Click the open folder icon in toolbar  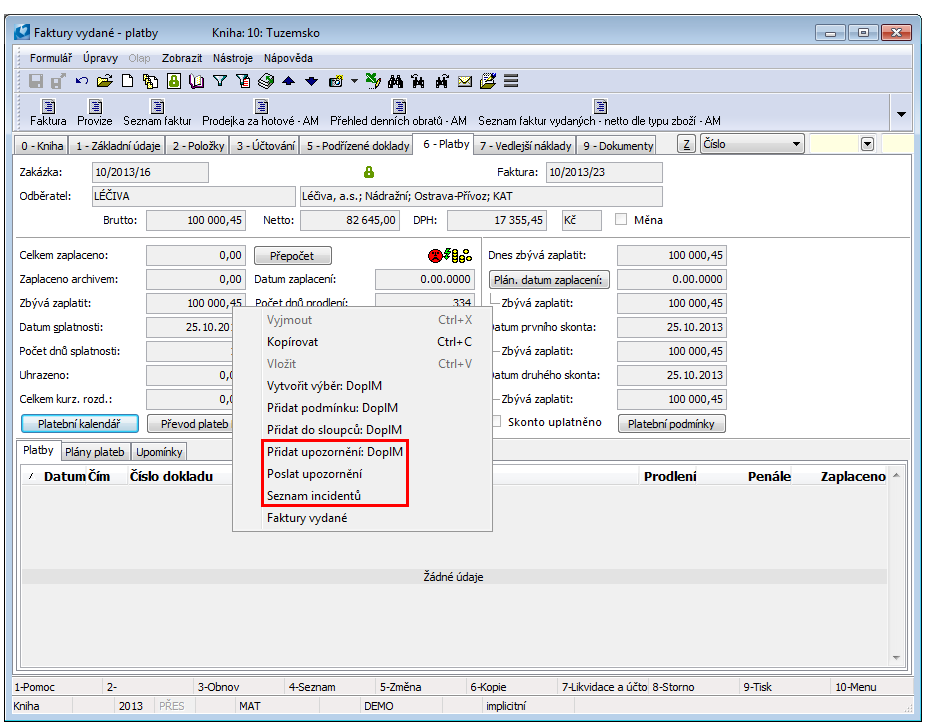click(x=104, y=81)
